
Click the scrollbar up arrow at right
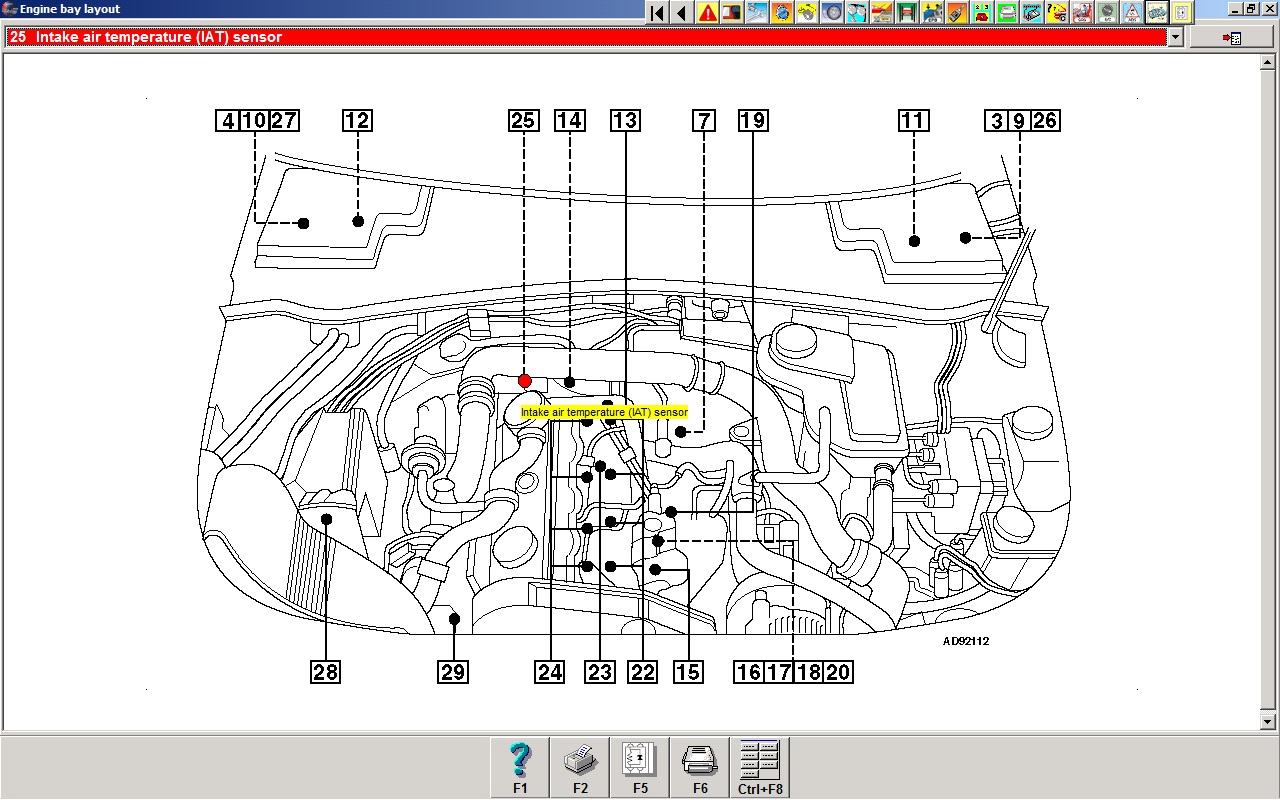[x=1269, y=62]
